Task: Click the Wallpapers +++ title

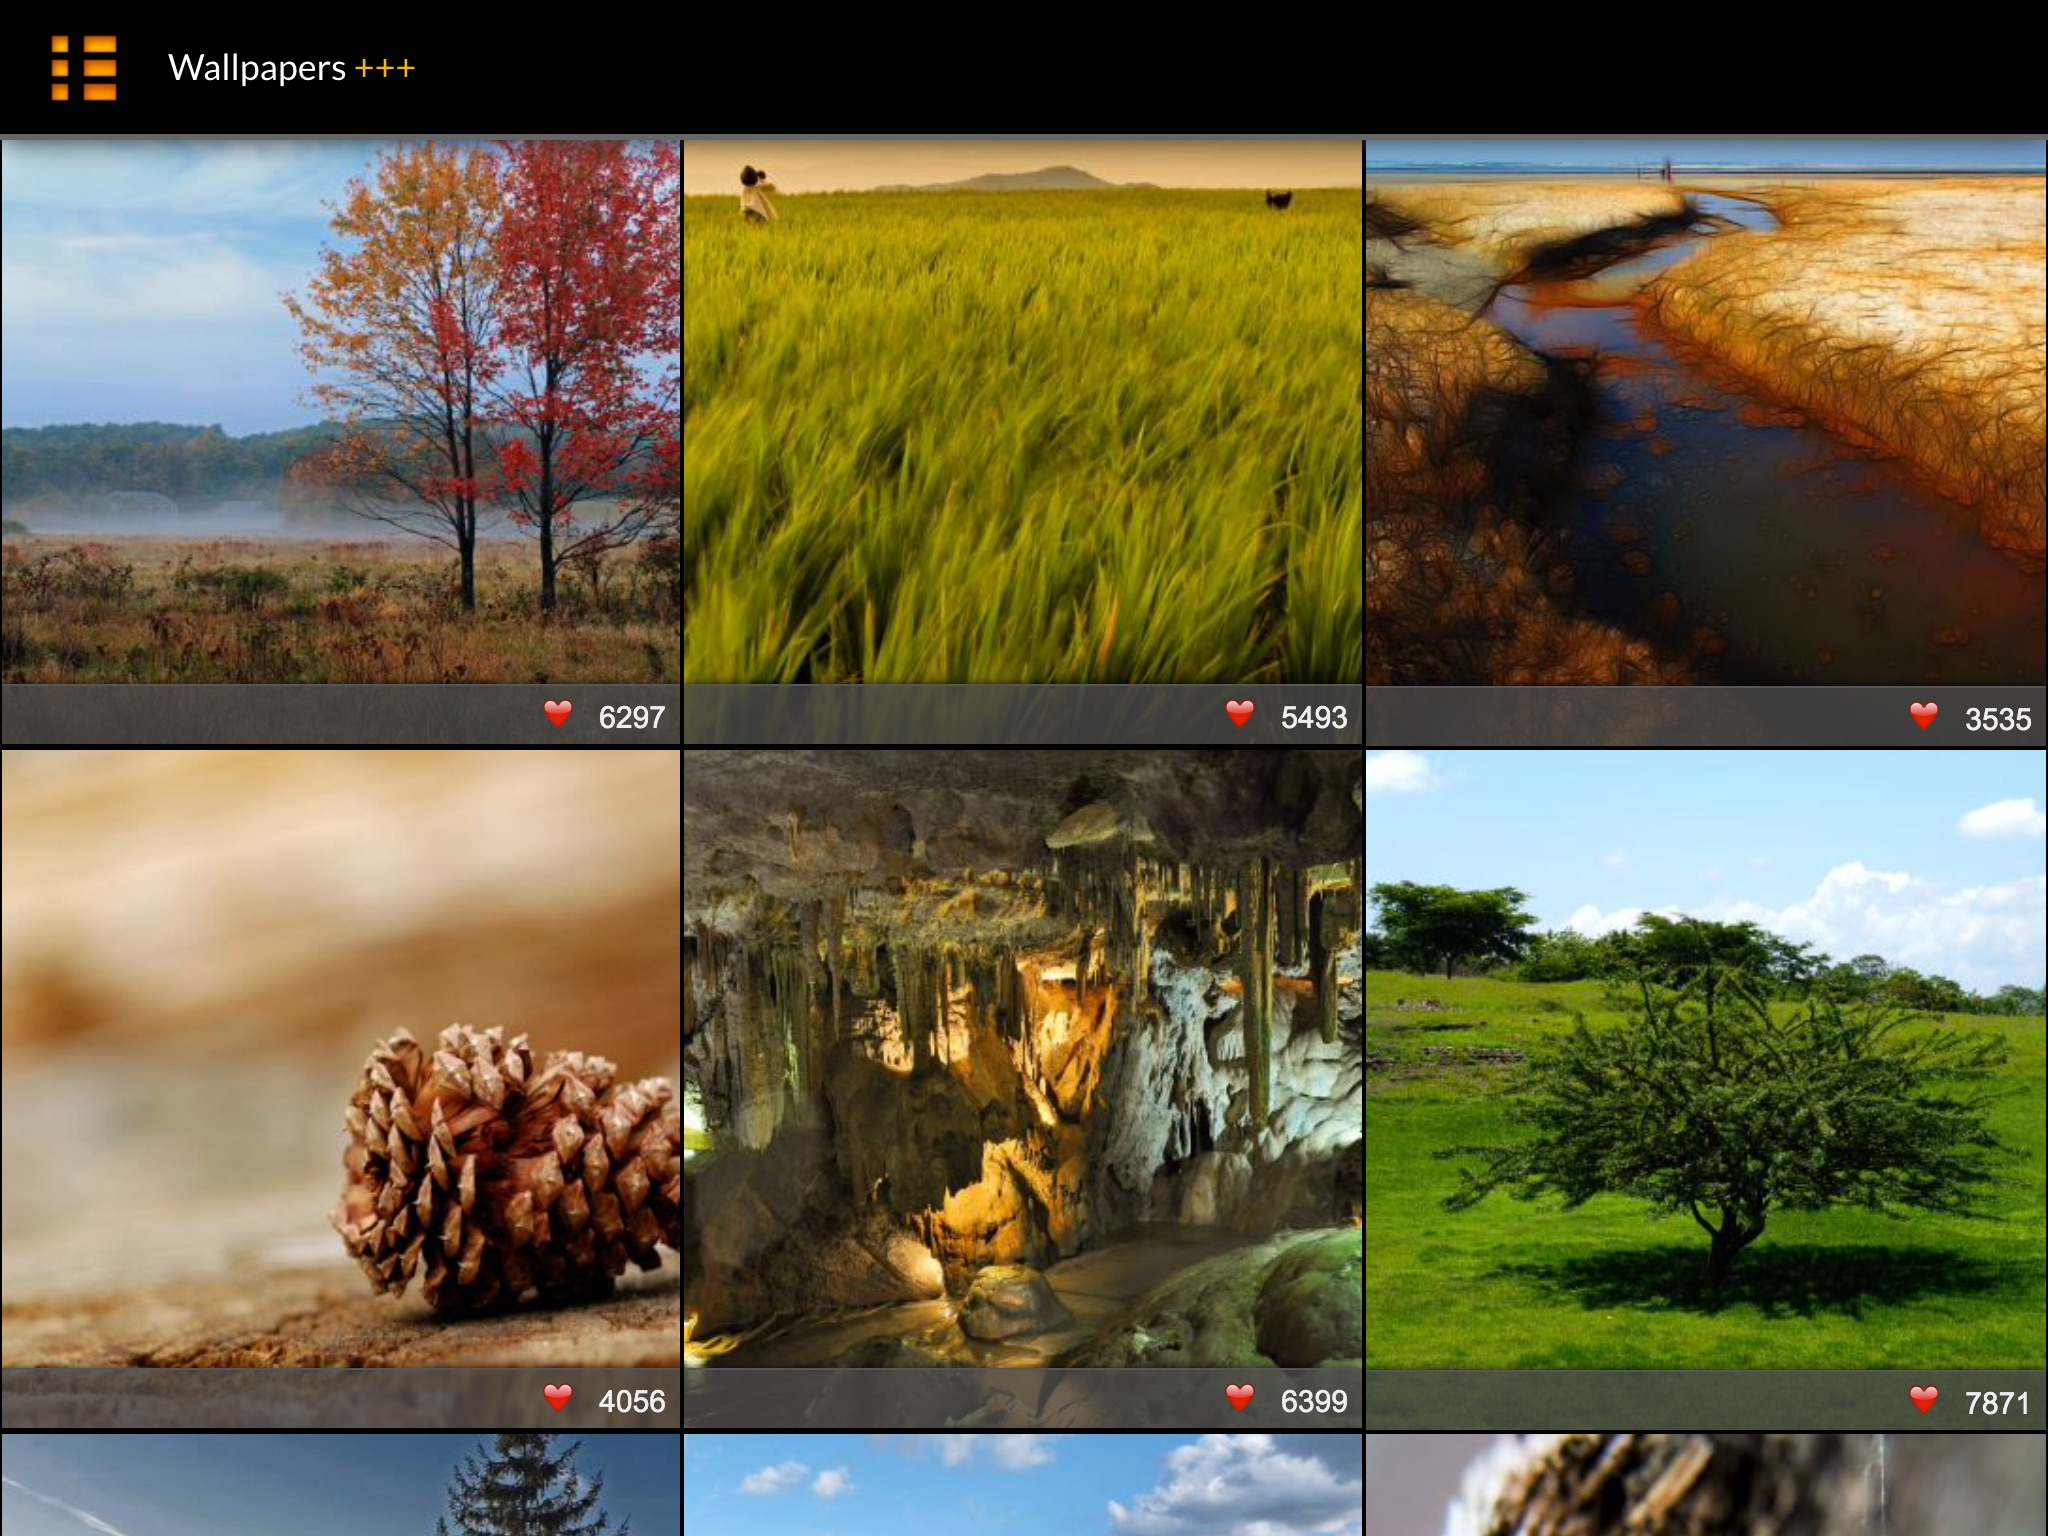Action: 291,68
